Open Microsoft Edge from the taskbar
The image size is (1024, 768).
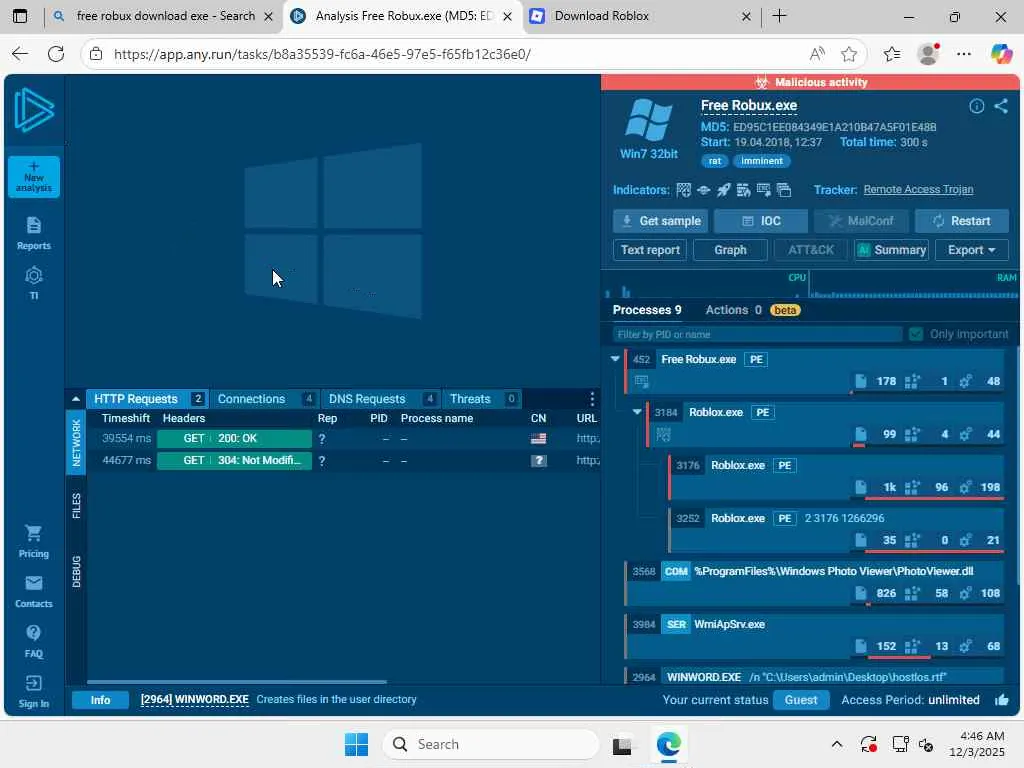(669, 744)
